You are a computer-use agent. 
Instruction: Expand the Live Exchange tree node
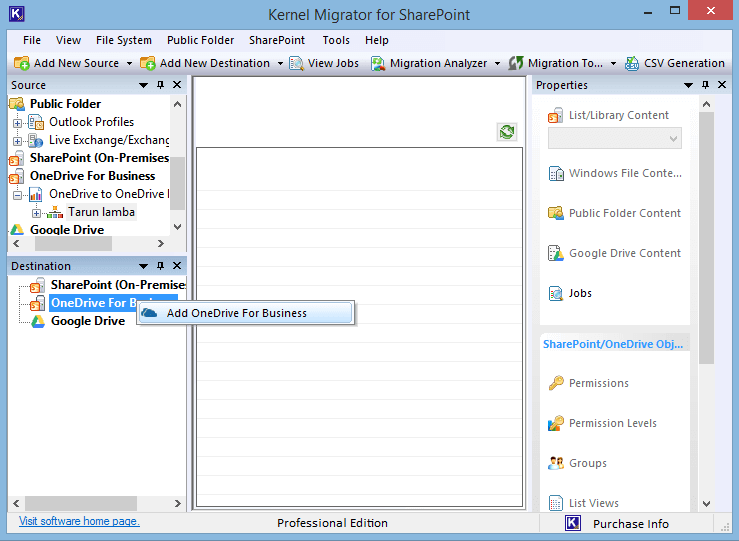[x=17, y=141]
